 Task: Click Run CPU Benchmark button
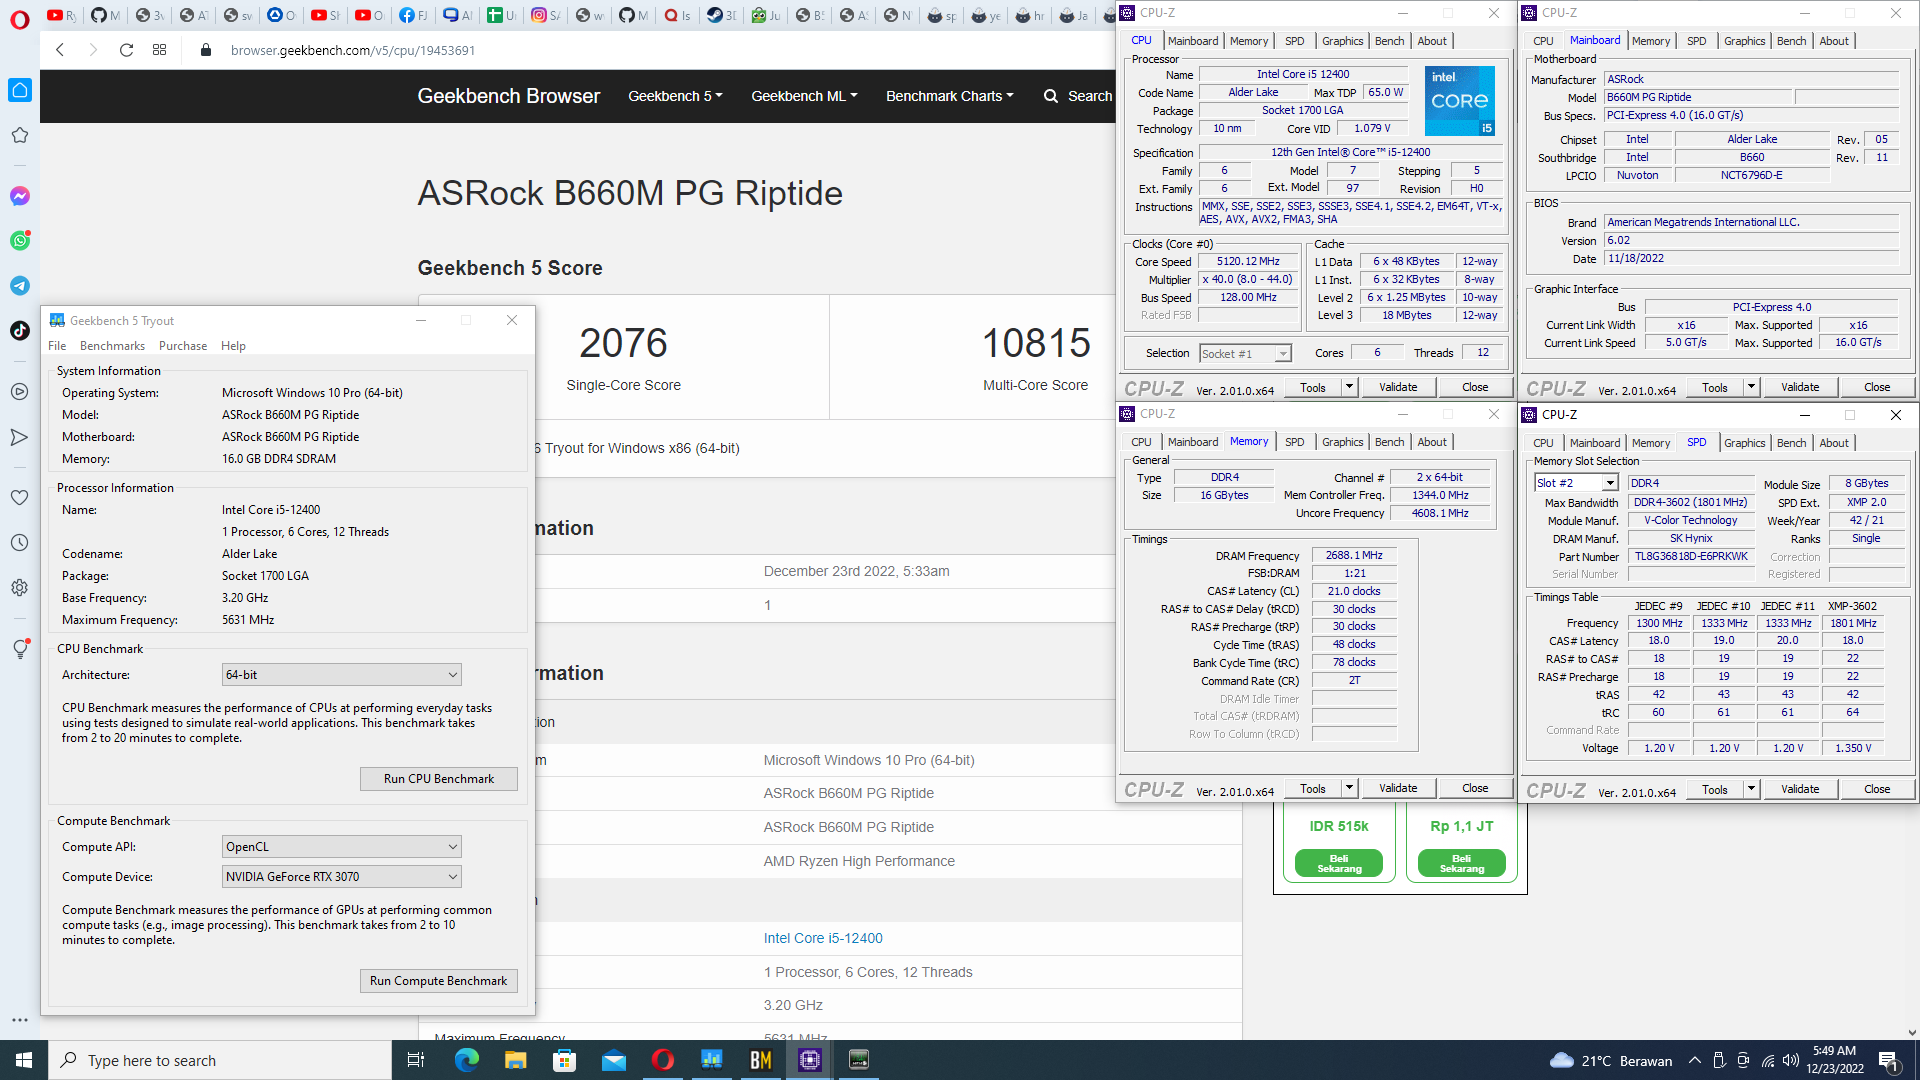(439, 779)
